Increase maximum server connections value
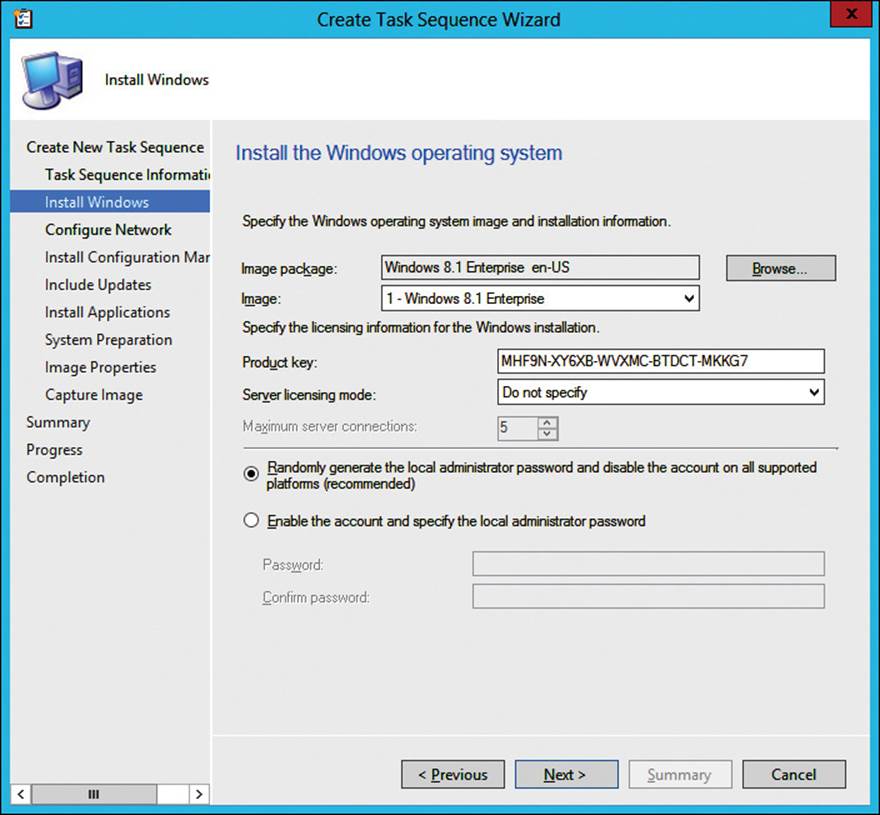 547,423
